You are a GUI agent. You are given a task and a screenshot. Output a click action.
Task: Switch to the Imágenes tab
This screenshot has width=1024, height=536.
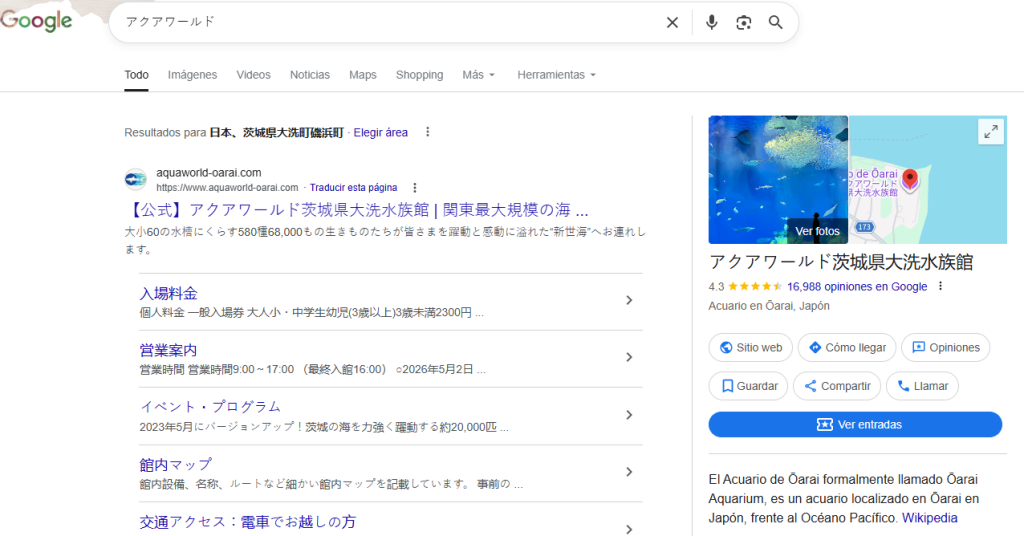tap(192, 75)
